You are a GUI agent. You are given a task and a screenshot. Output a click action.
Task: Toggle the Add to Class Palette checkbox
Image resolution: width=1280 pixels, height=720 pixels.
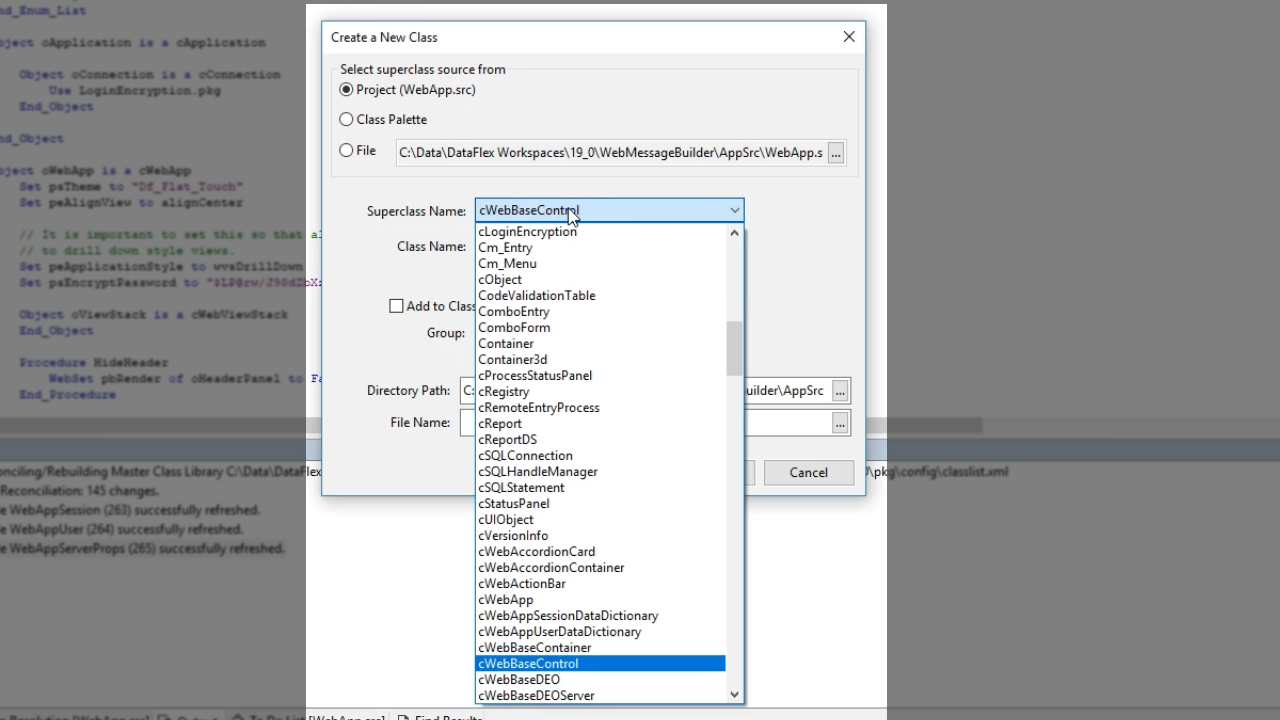(397, 306)
